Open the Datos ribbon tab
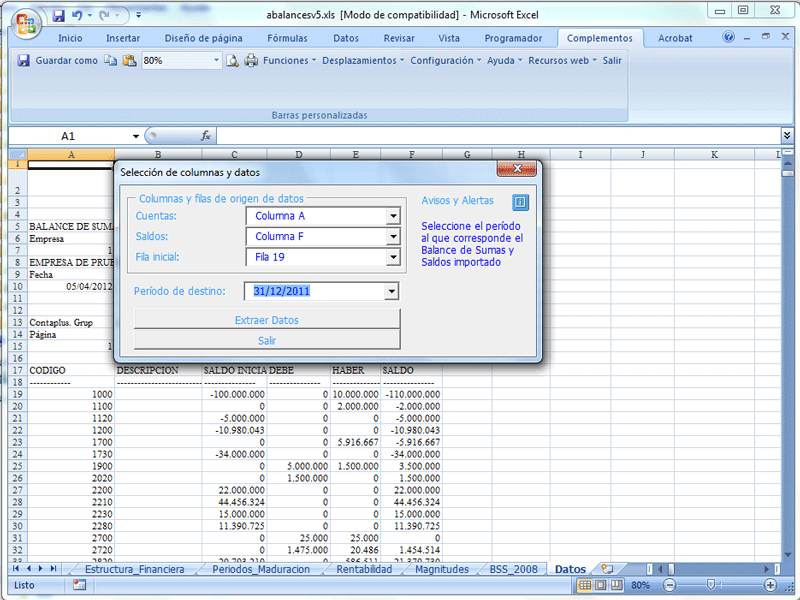The width and height of the screenshot is (800, 600). tap(346, 38)
